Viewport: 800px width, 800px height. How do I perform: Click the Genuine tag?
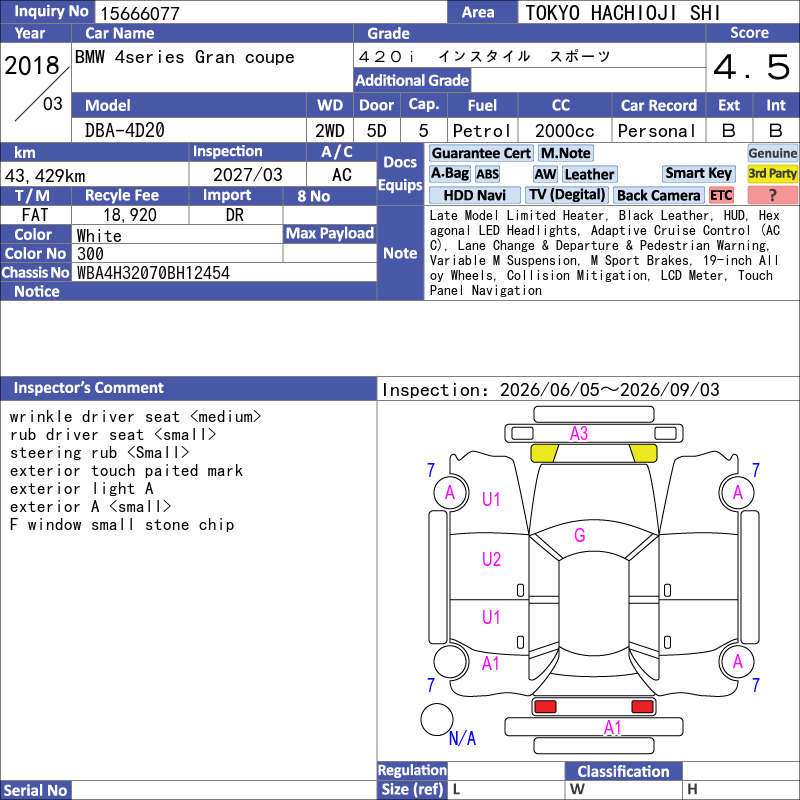coord(772,153)
